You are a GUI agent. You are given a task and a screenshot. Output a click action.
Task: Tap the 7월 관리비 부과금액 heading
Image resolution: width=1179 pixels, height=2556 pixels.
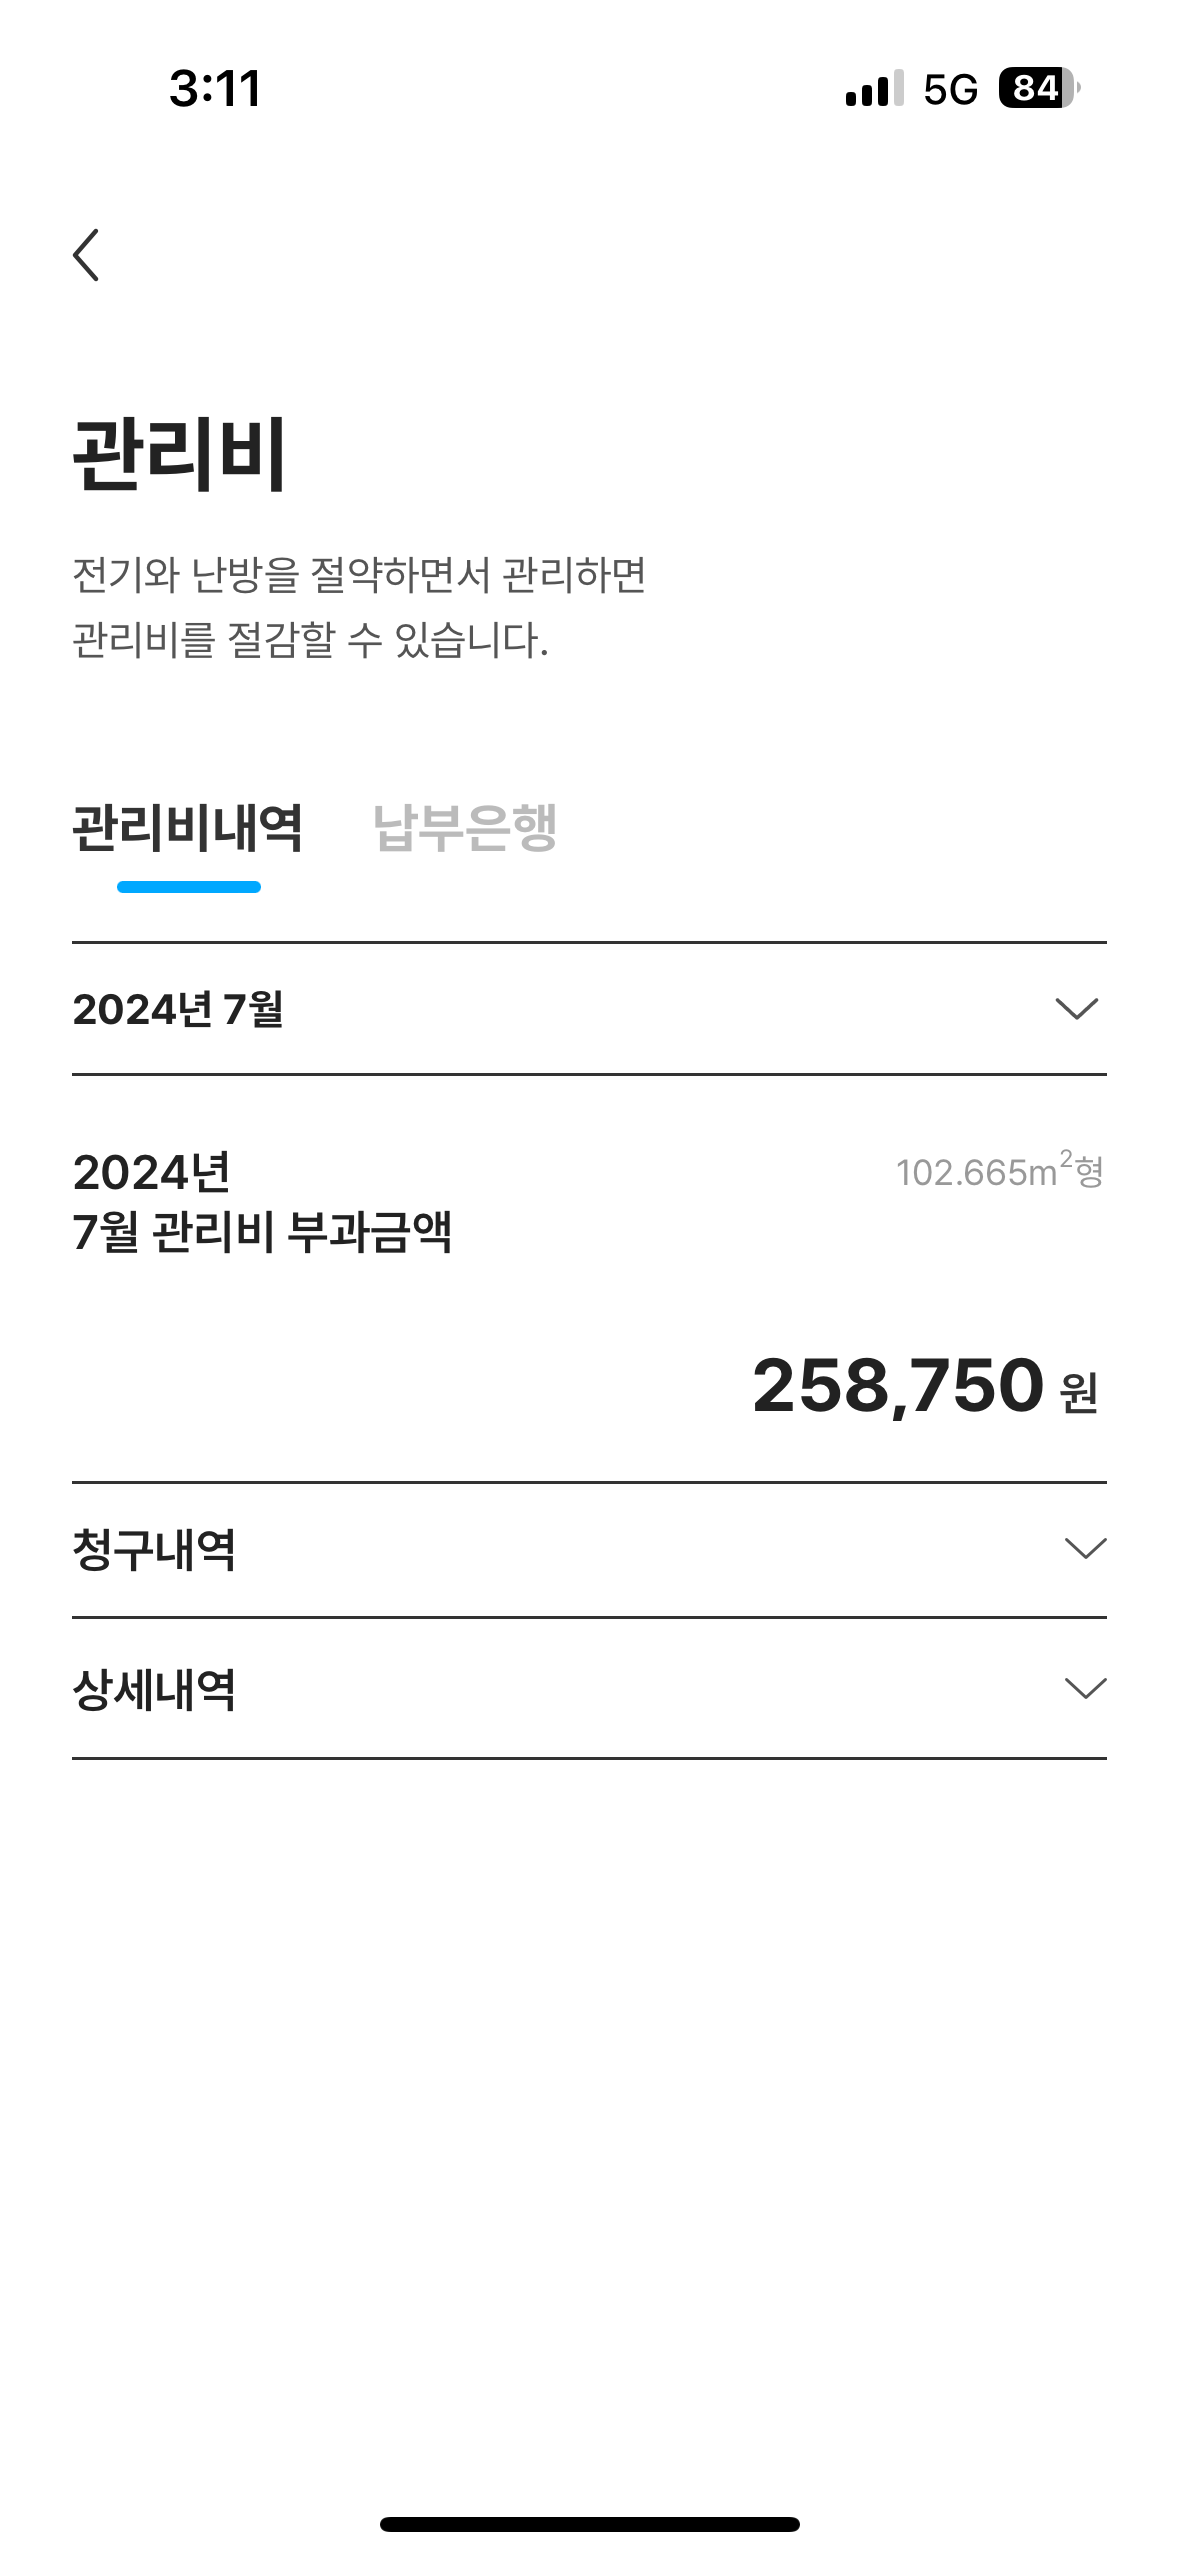[262, 1232]
